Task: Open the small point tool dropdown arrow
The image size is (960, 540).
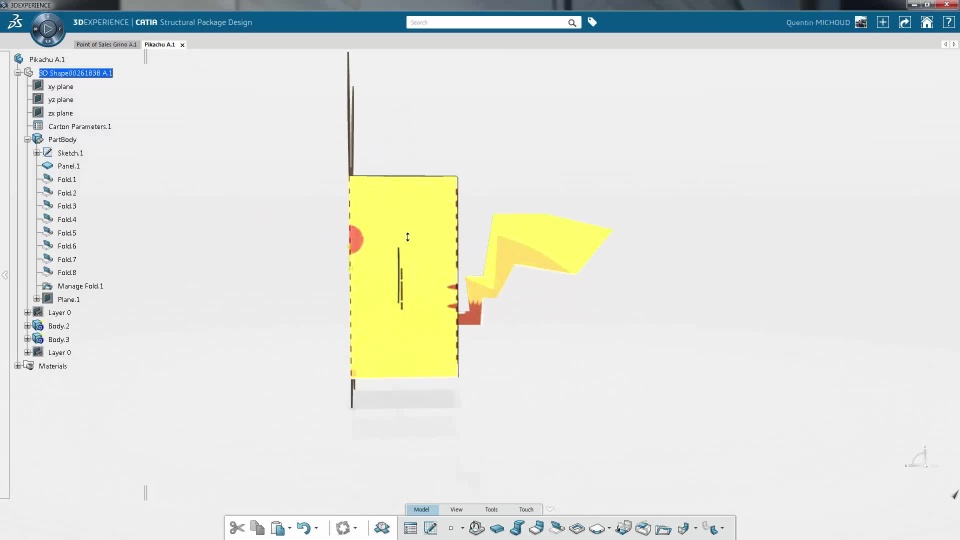Action: [462, 528]
